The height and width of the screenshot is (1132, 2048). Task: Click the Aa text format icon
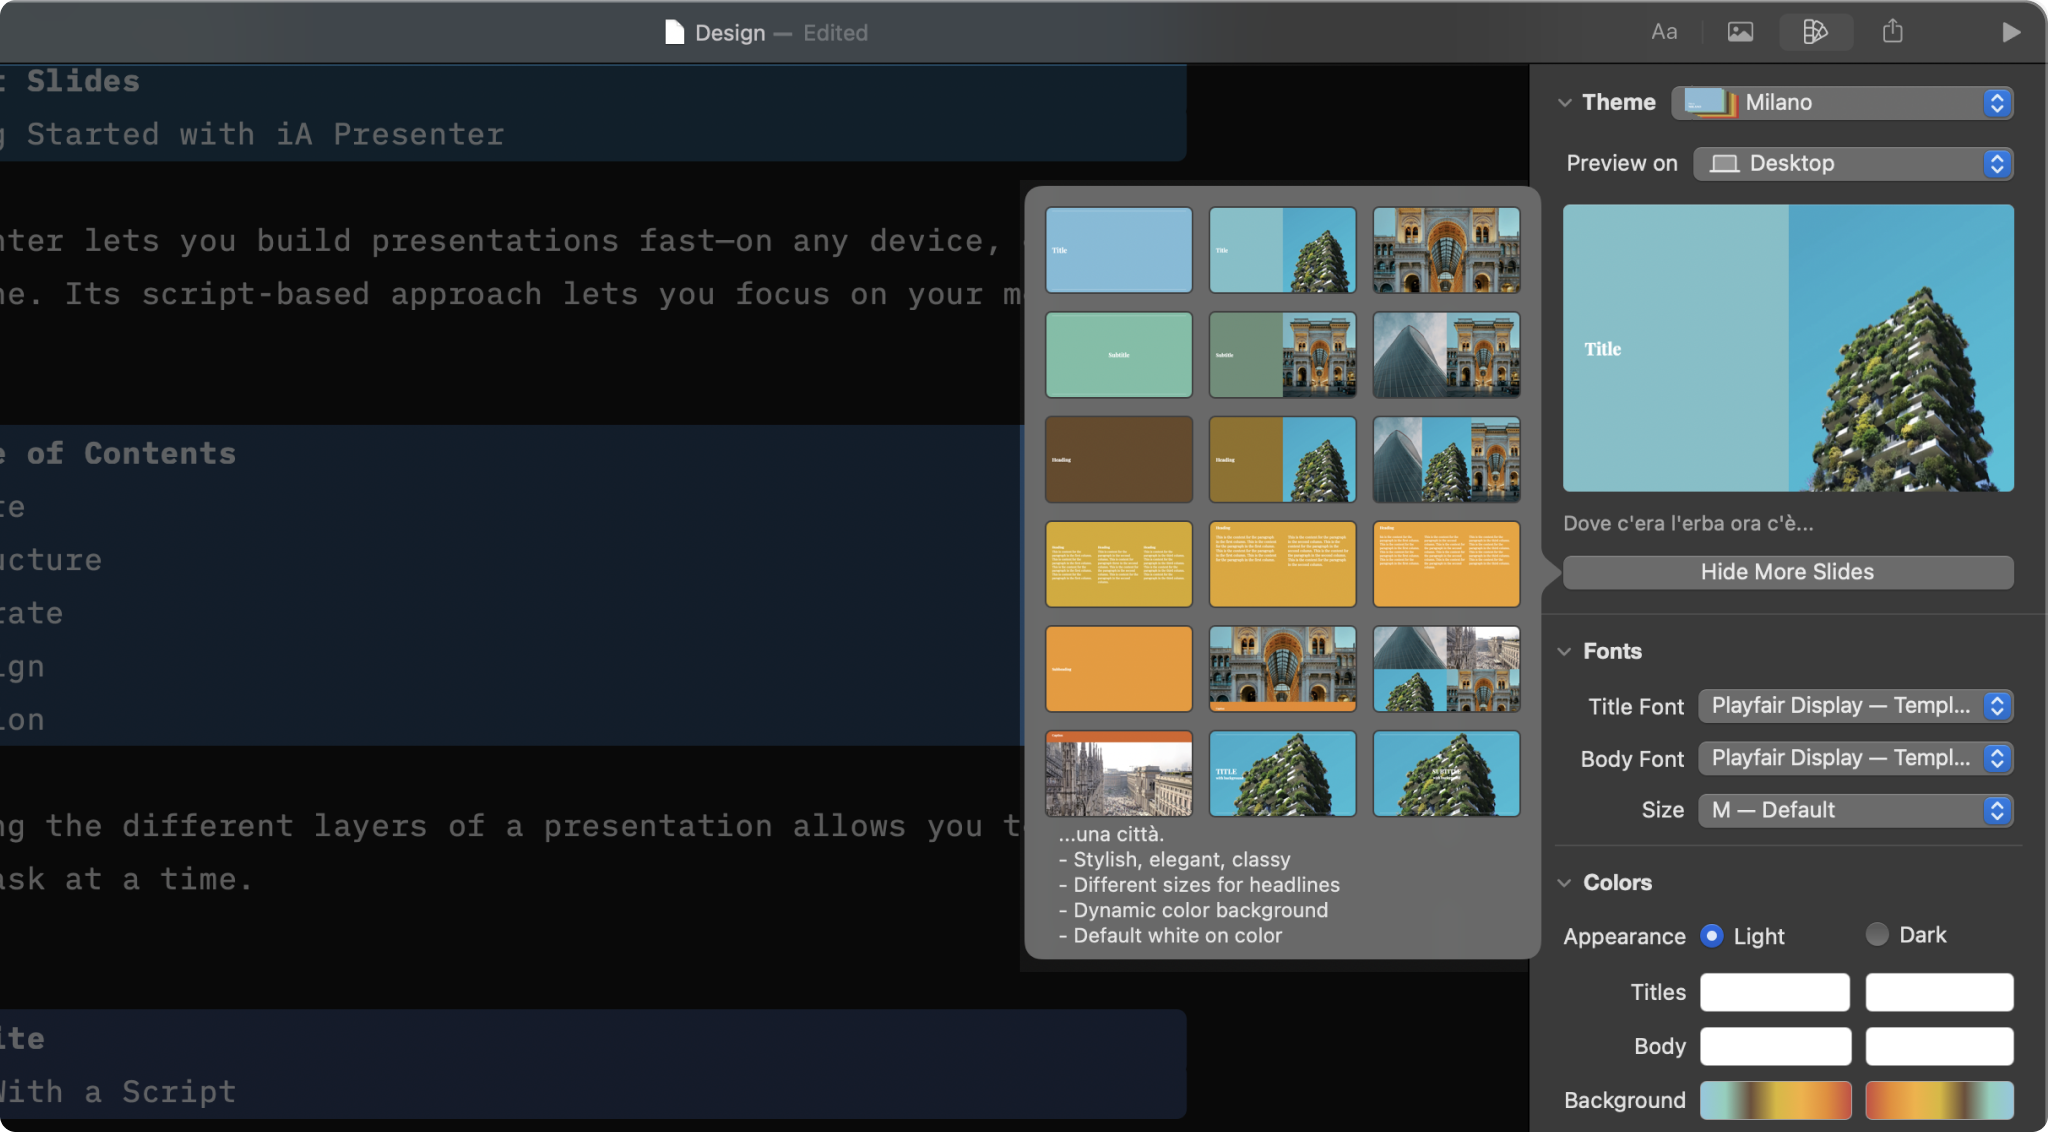[1664, 32]
